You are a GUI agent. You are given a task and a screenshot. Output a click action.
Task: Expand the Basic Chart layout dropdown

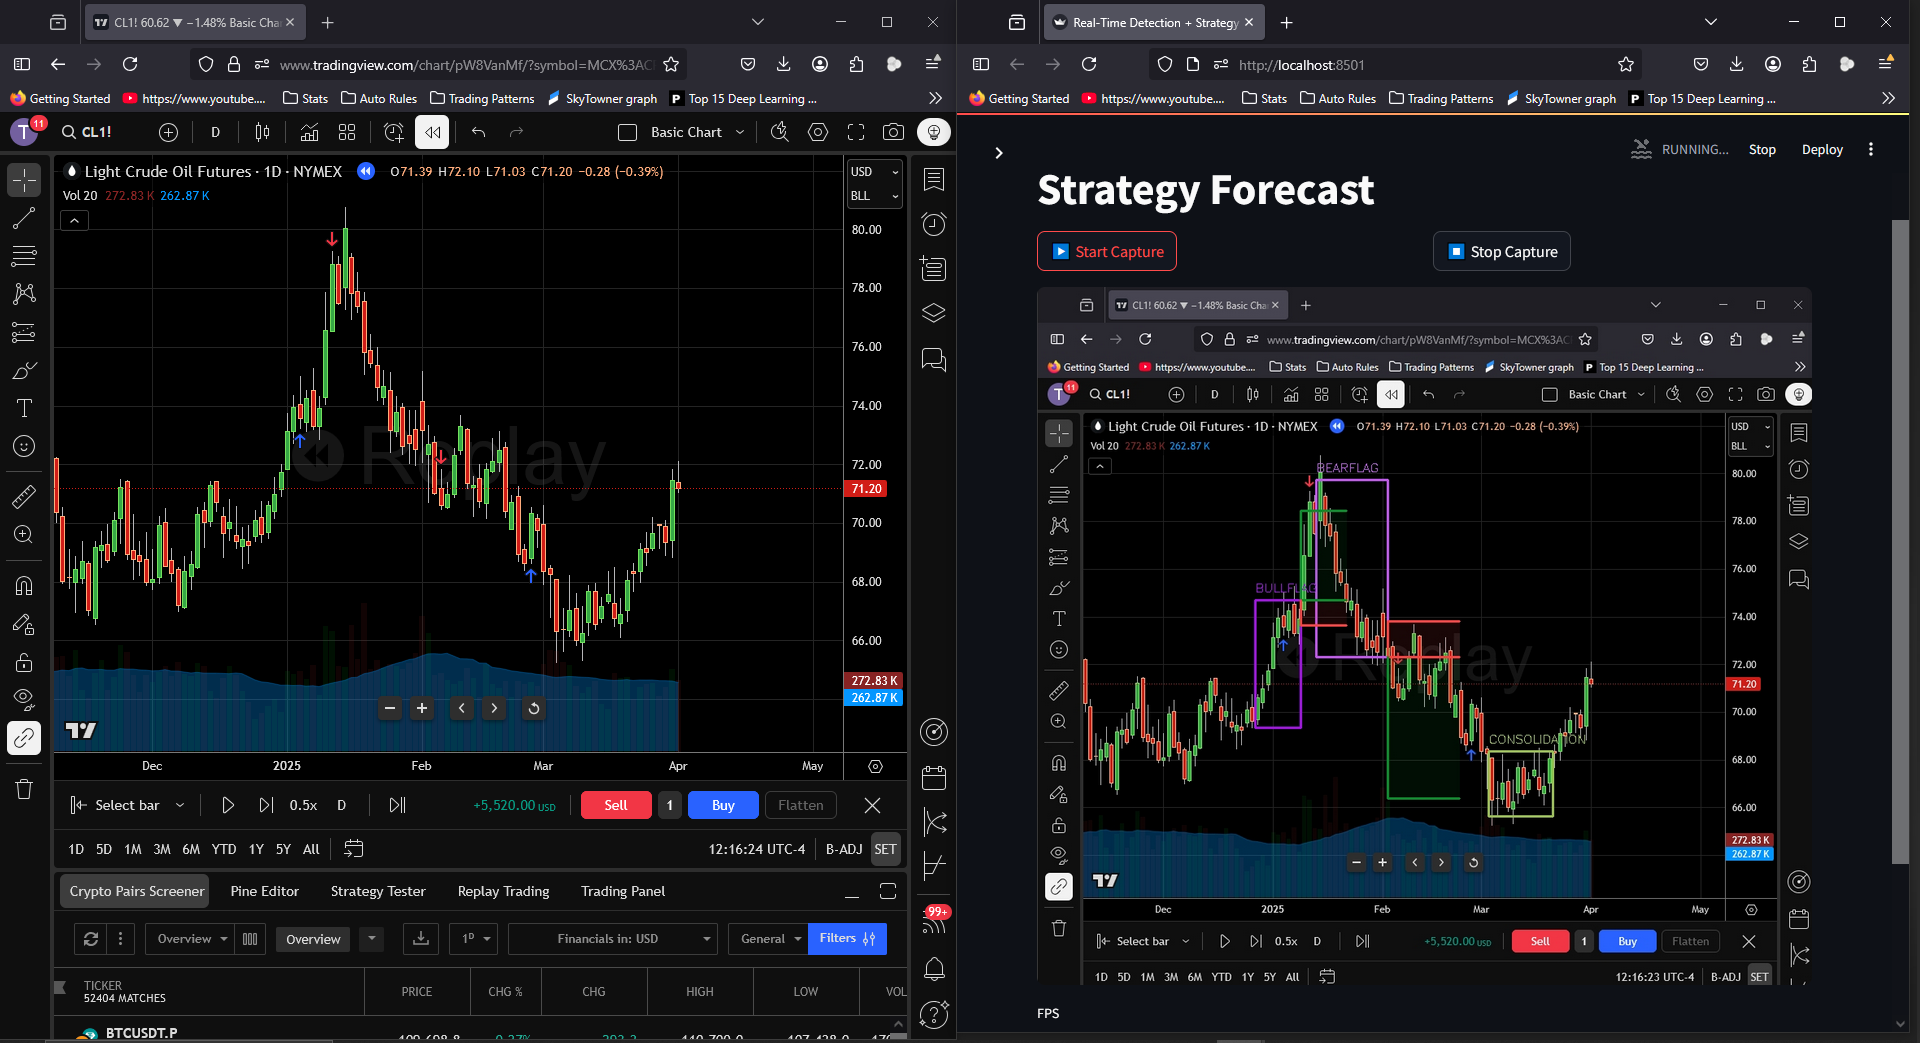(740, 132)
